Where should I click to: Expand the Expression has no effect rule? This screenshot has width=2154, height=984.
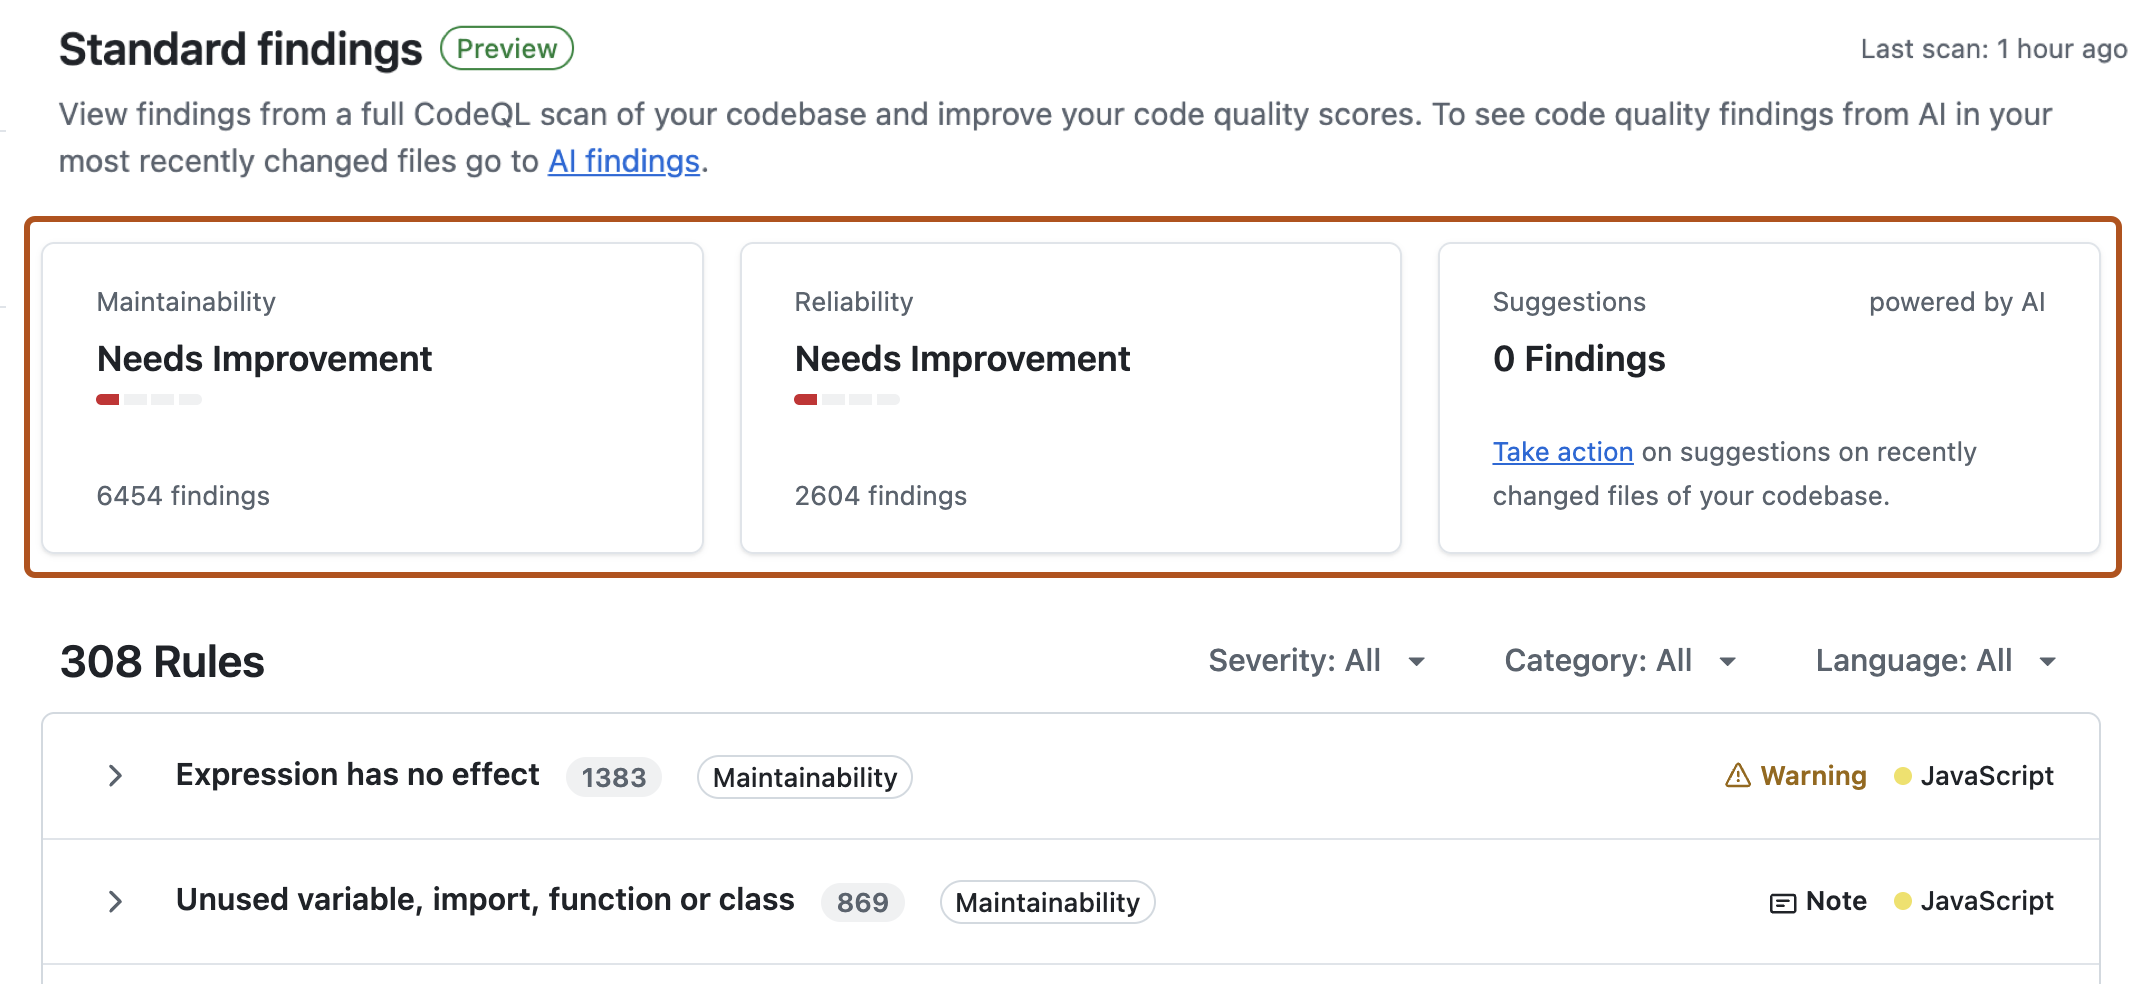117,776
